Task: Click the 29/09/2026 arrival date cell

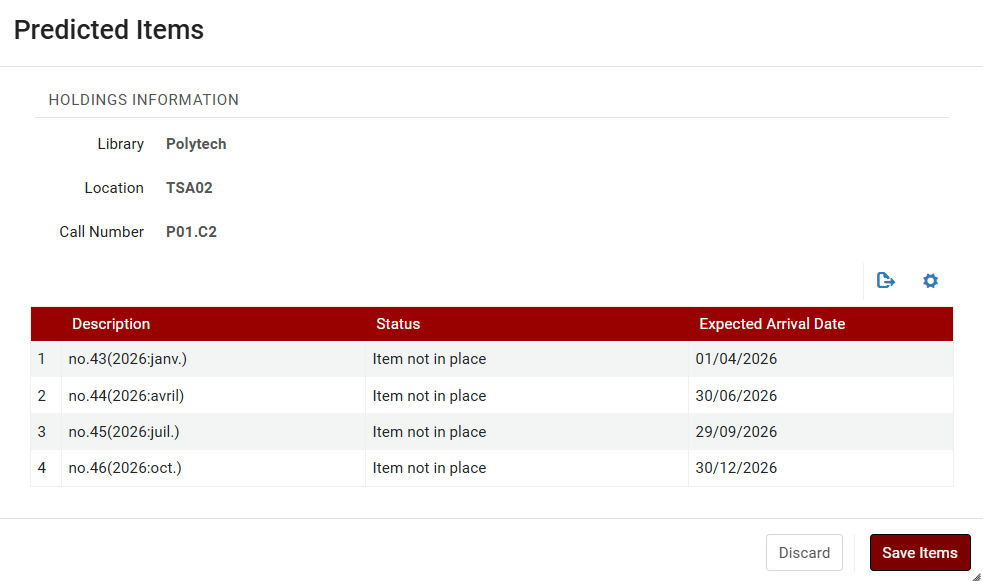Action: tap(736, 432)
